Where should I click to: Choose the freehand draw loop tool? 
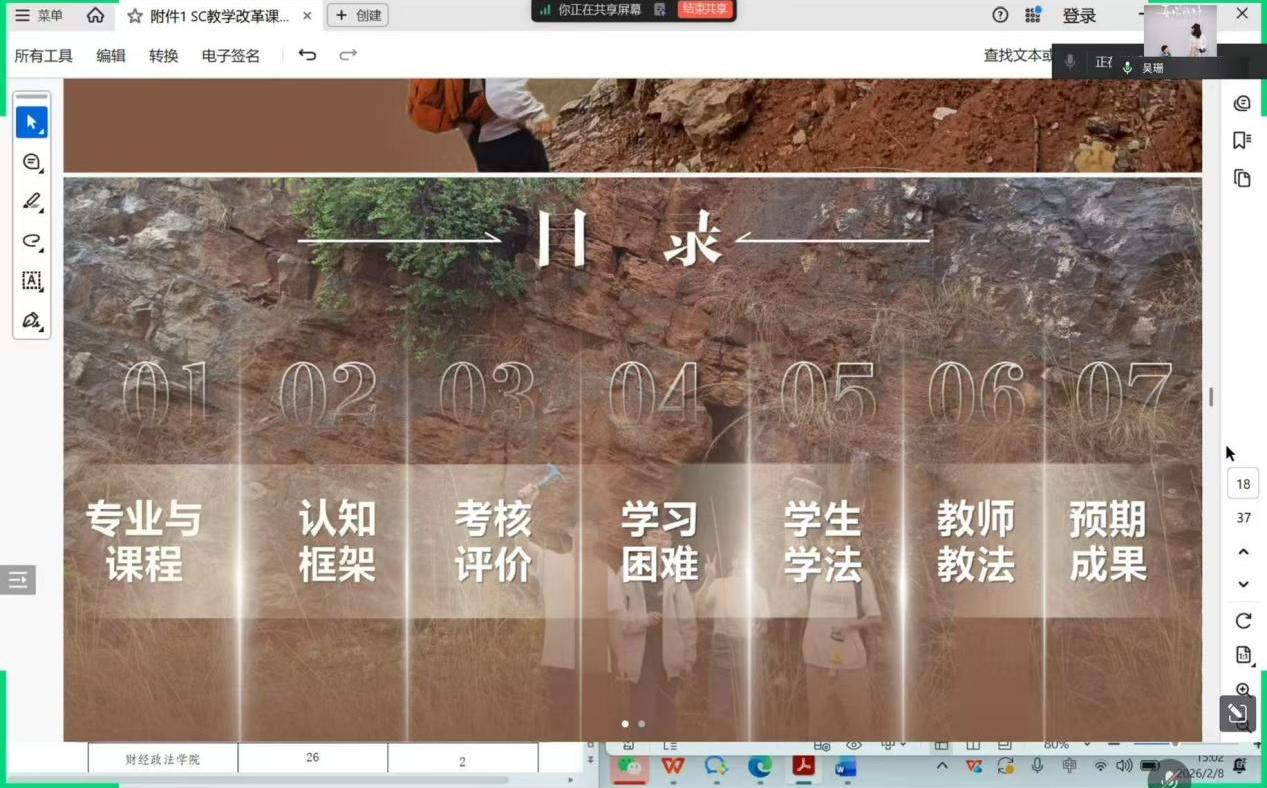tap(31, 241)
